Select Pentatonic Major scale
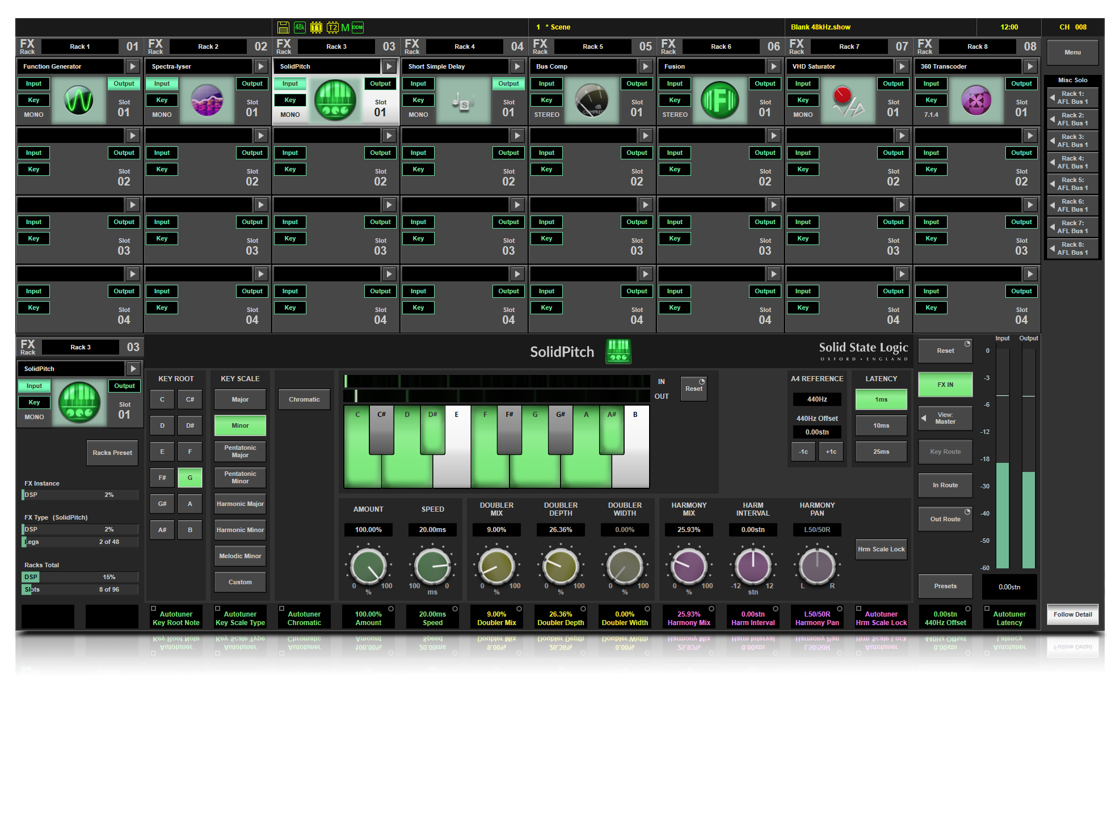1120x814 pixels. [240, 451]
